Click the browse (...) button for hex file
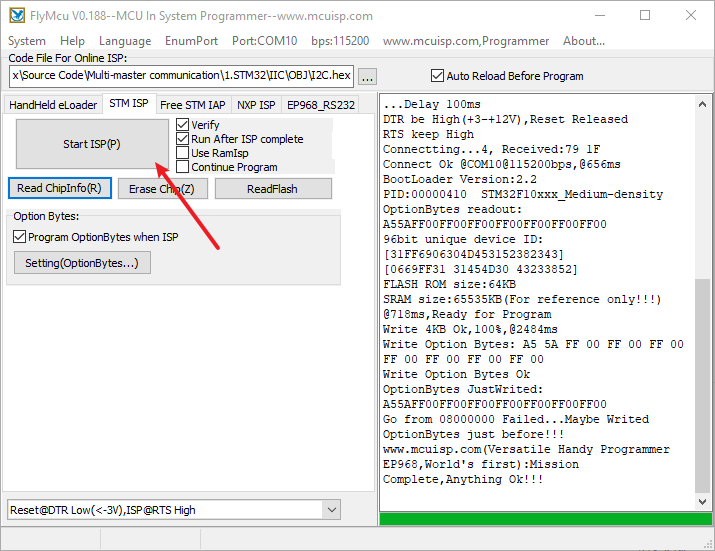 [x=367, y=76]
